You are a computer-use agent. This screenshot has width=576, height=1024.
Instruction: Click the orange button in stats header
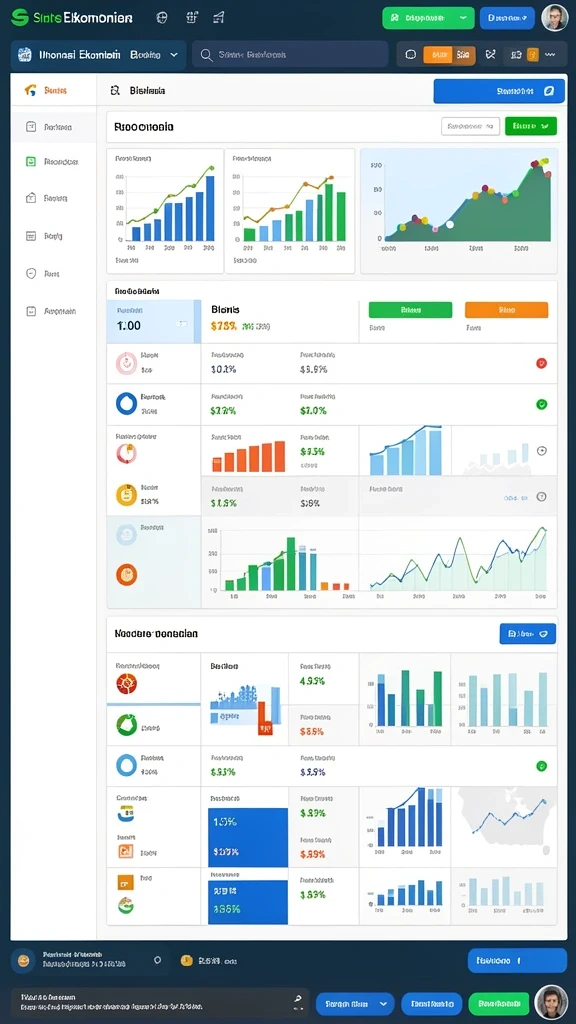[506, 310]
